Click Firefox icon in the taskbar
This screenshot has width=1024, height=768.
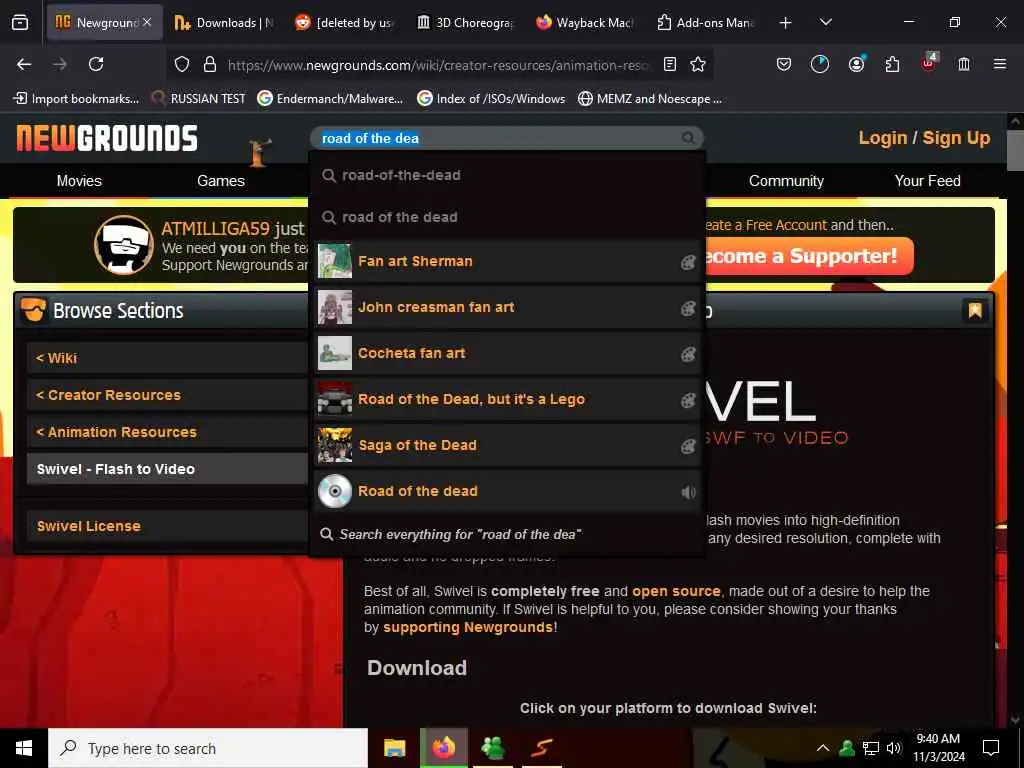pyautogui.click(x=444, y=748)
